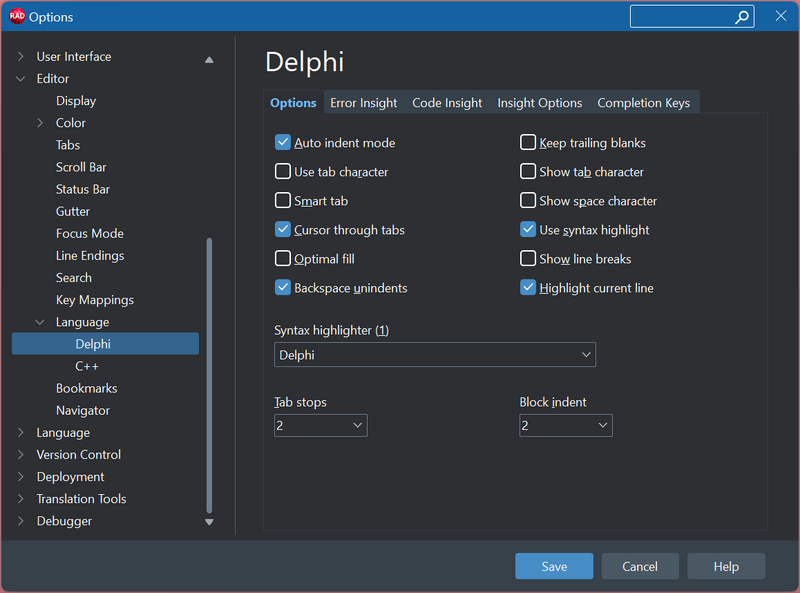Expand the User Interface node
Image resolution: width=800 pixels, height=593 pixels.
click(20, 57)
